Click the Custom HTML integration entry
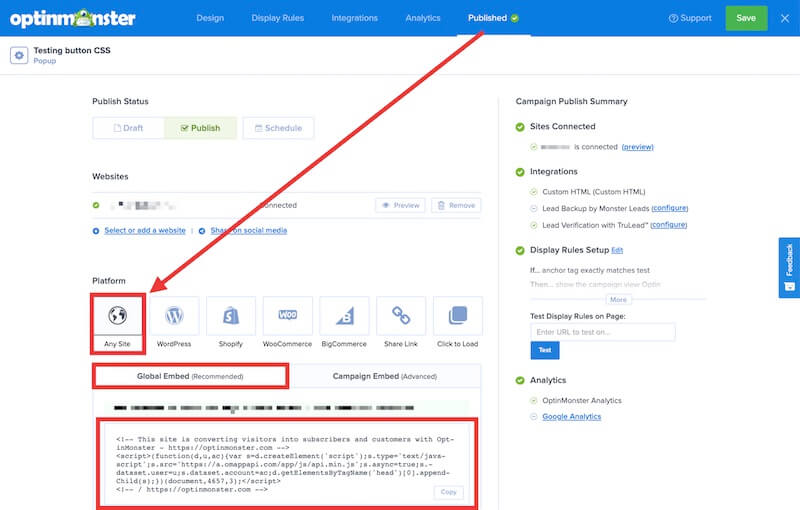 (593, 192)
